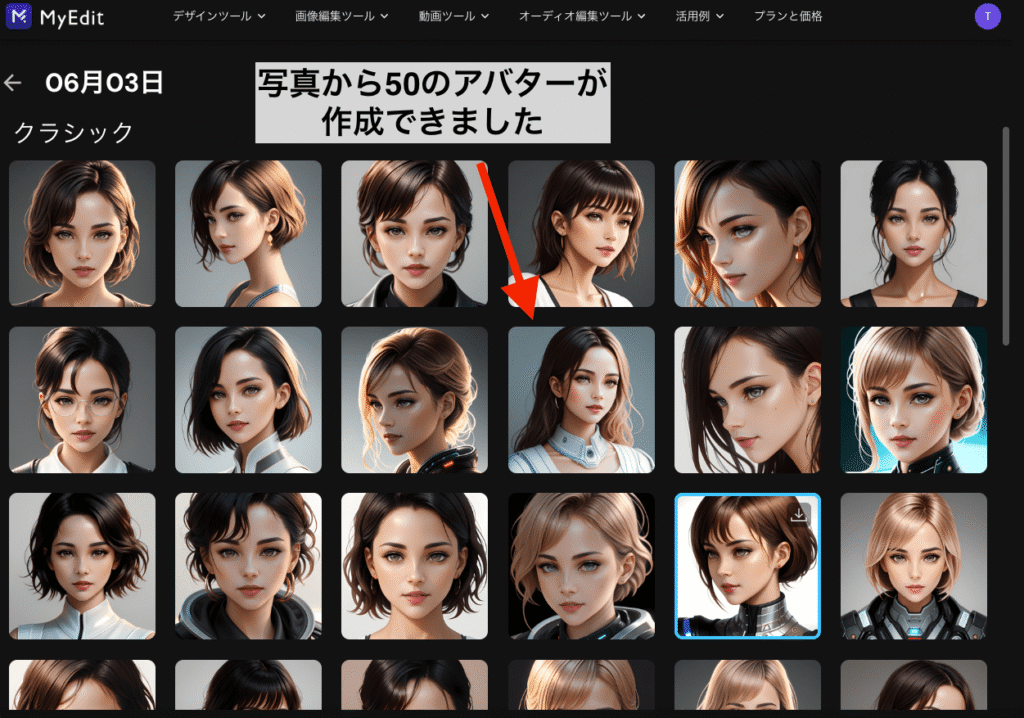Viewport: 1024px width, 718px height.
Task: Open the 活用例 dropdown
Action: [x=699, y=16]
